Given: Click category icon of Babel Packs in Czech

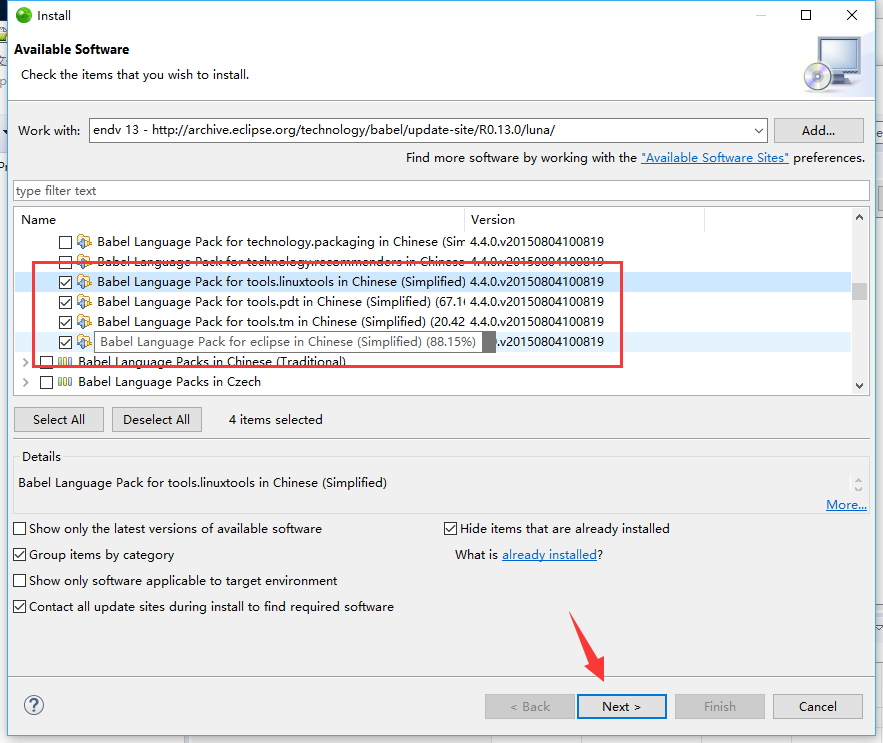Looking at the screenshot, I should [65, 382].
